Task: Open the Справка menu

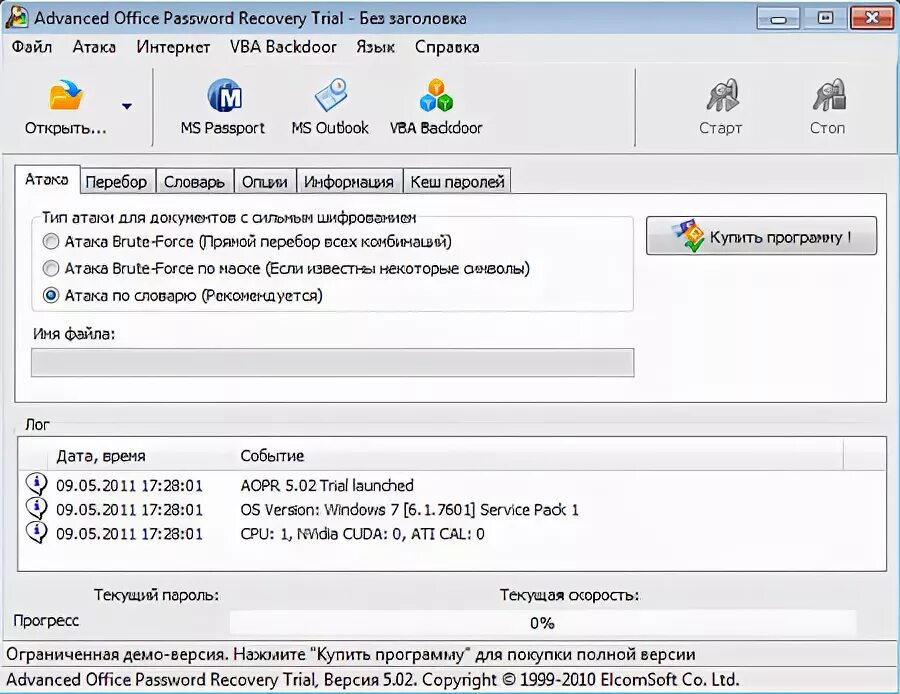Action: tap(447, 47)
